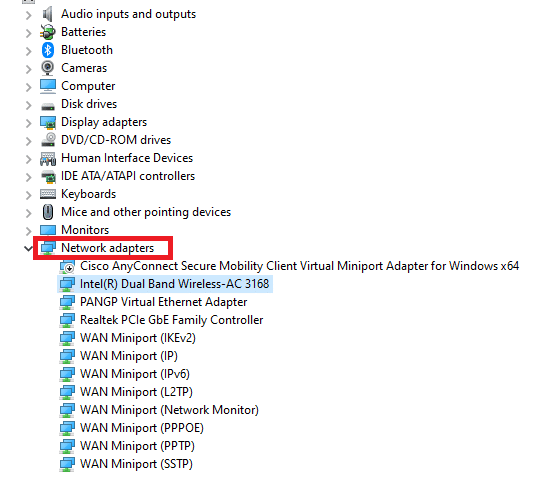The width and height of the screenshot is (546, 477).
Task: Select WAN Miniport (IKEv2) text
Action: point(138,338)
